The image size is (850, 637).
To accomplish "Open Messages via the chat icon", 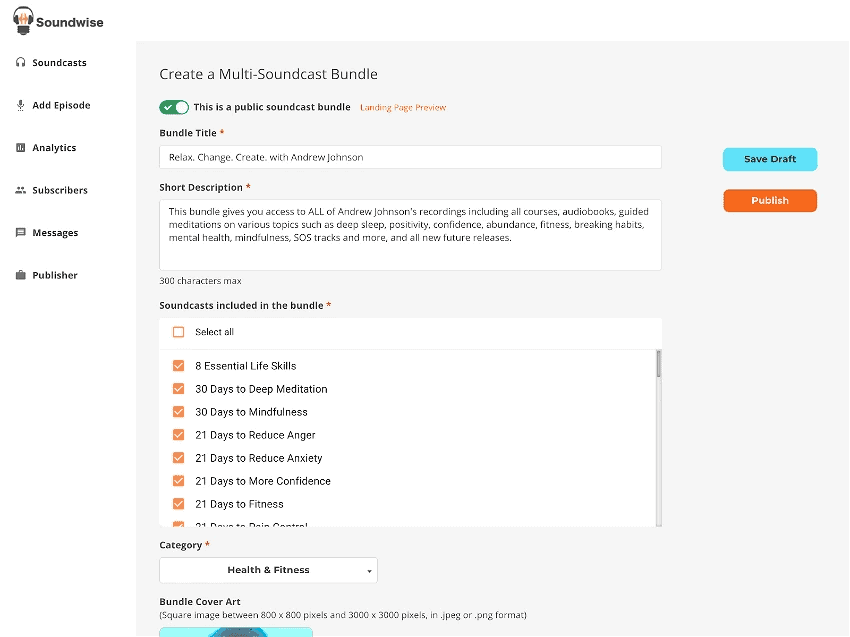I will coord(20,233).
